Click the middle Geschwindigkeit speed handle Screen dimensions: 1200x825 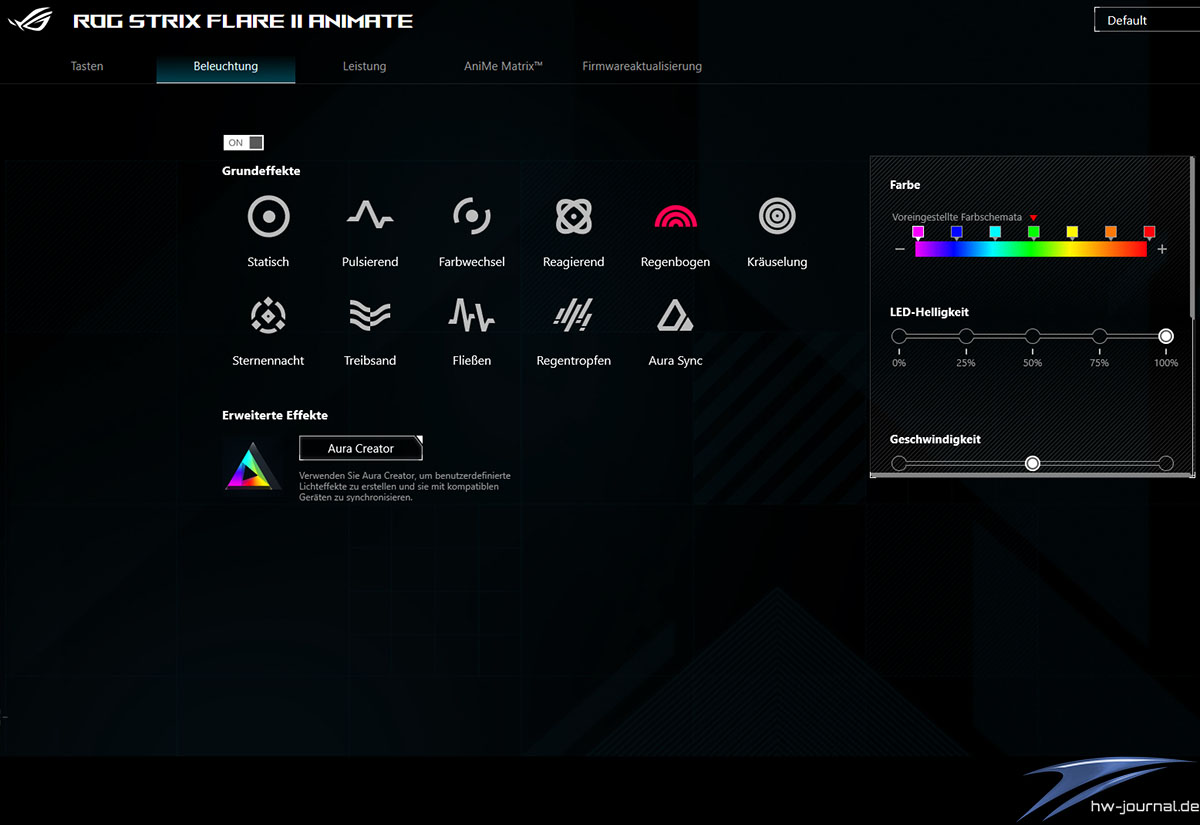[1033, 463]
